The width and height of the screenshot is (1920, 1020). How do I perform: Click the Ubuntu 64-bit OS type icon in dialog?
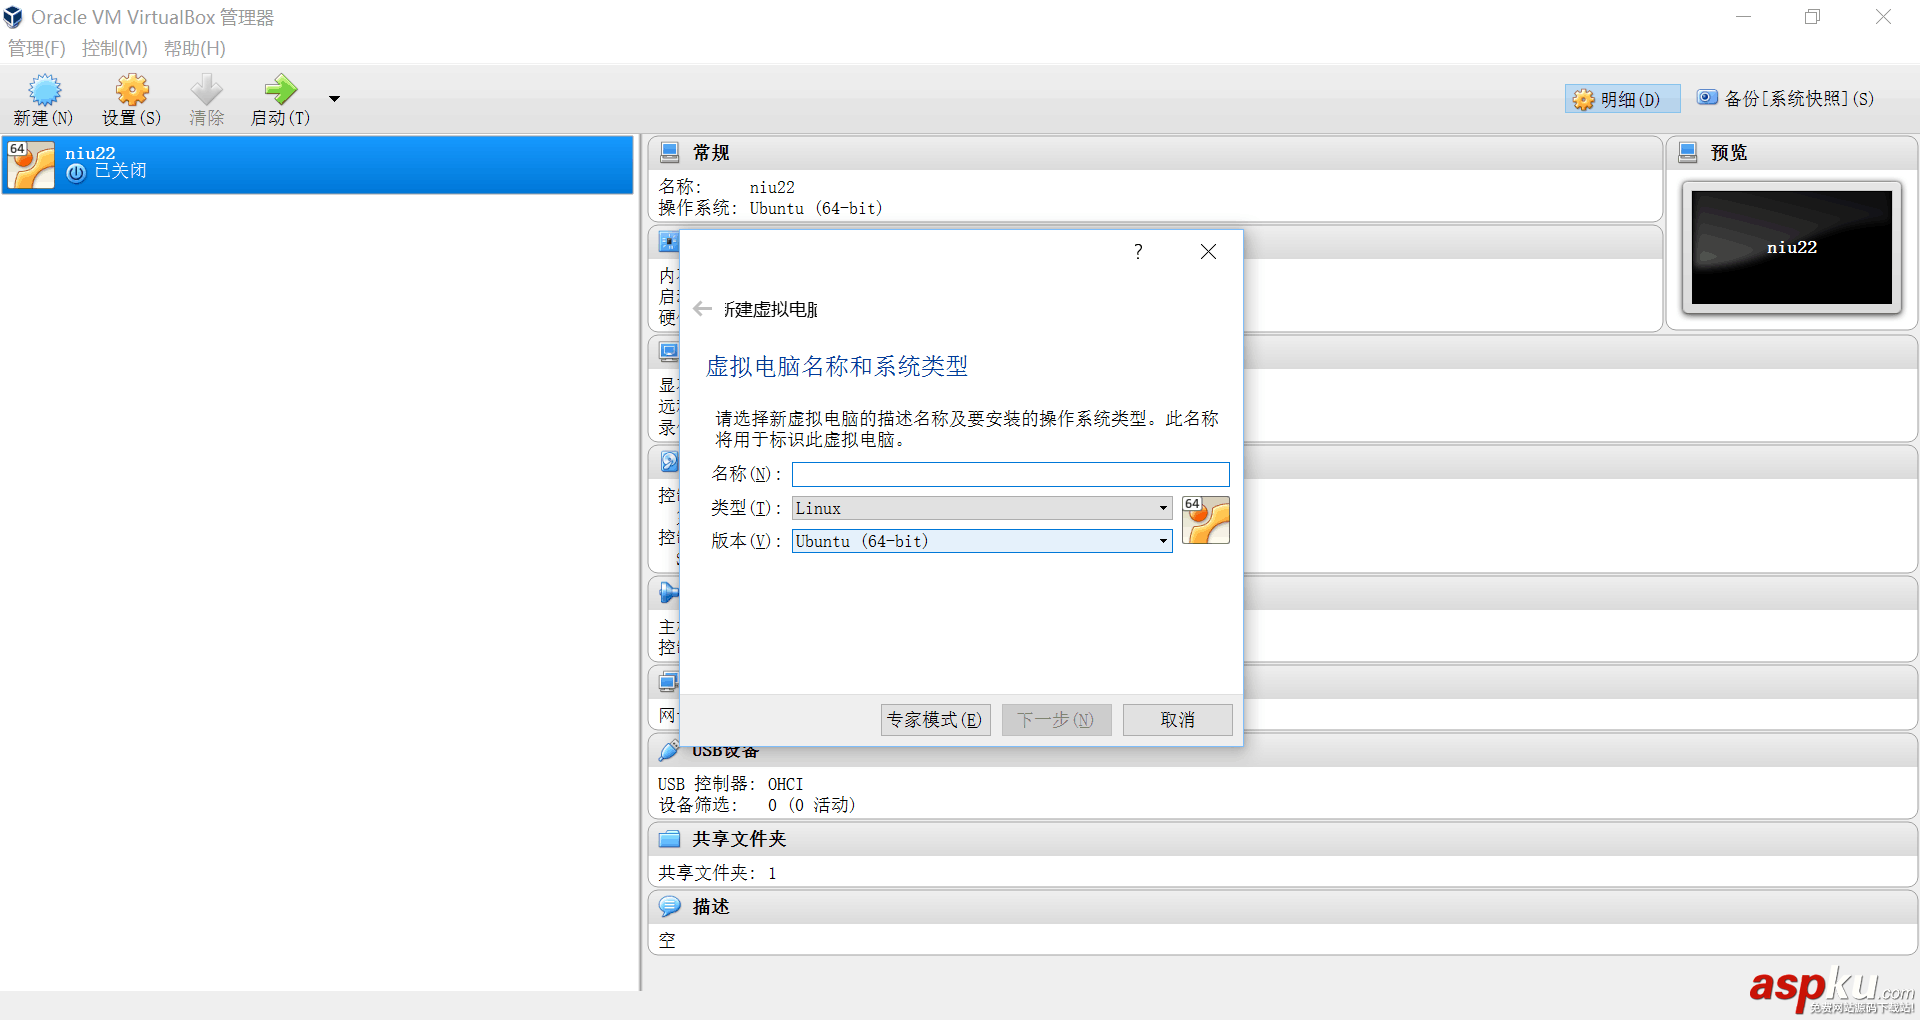[x=1206, y=520]
